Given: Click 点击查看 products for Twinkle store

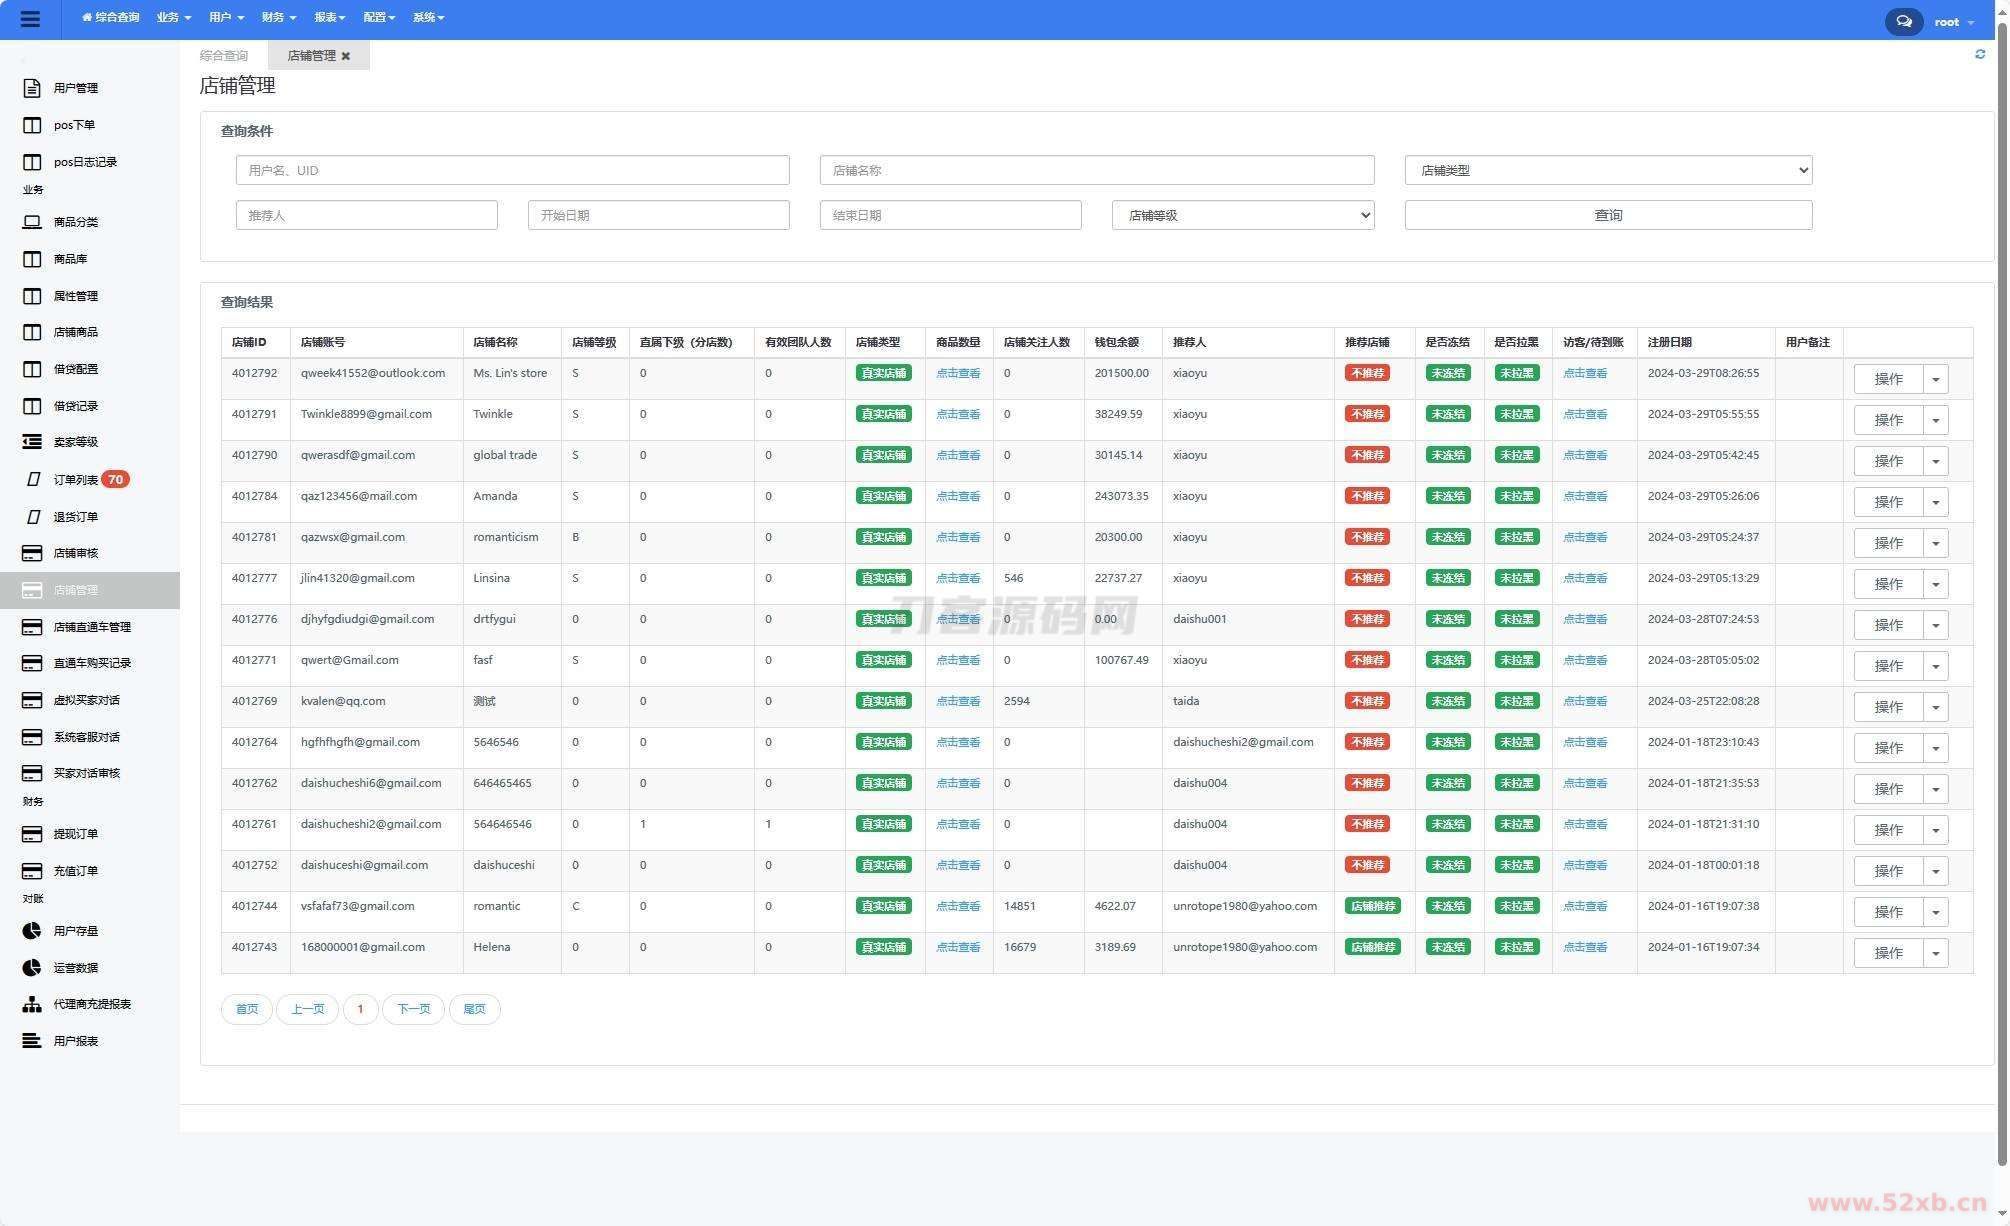Looking at the screenshot, I should tap(957, 414).
